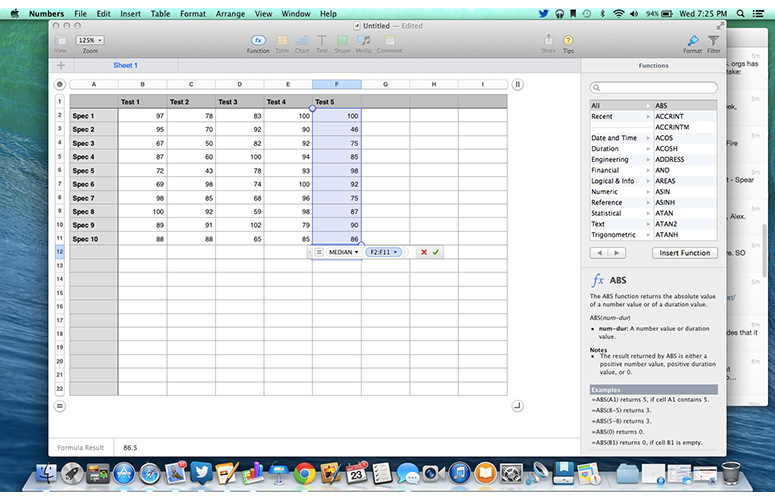
Task: Open the Filter panel
Action: coord(713,43)
